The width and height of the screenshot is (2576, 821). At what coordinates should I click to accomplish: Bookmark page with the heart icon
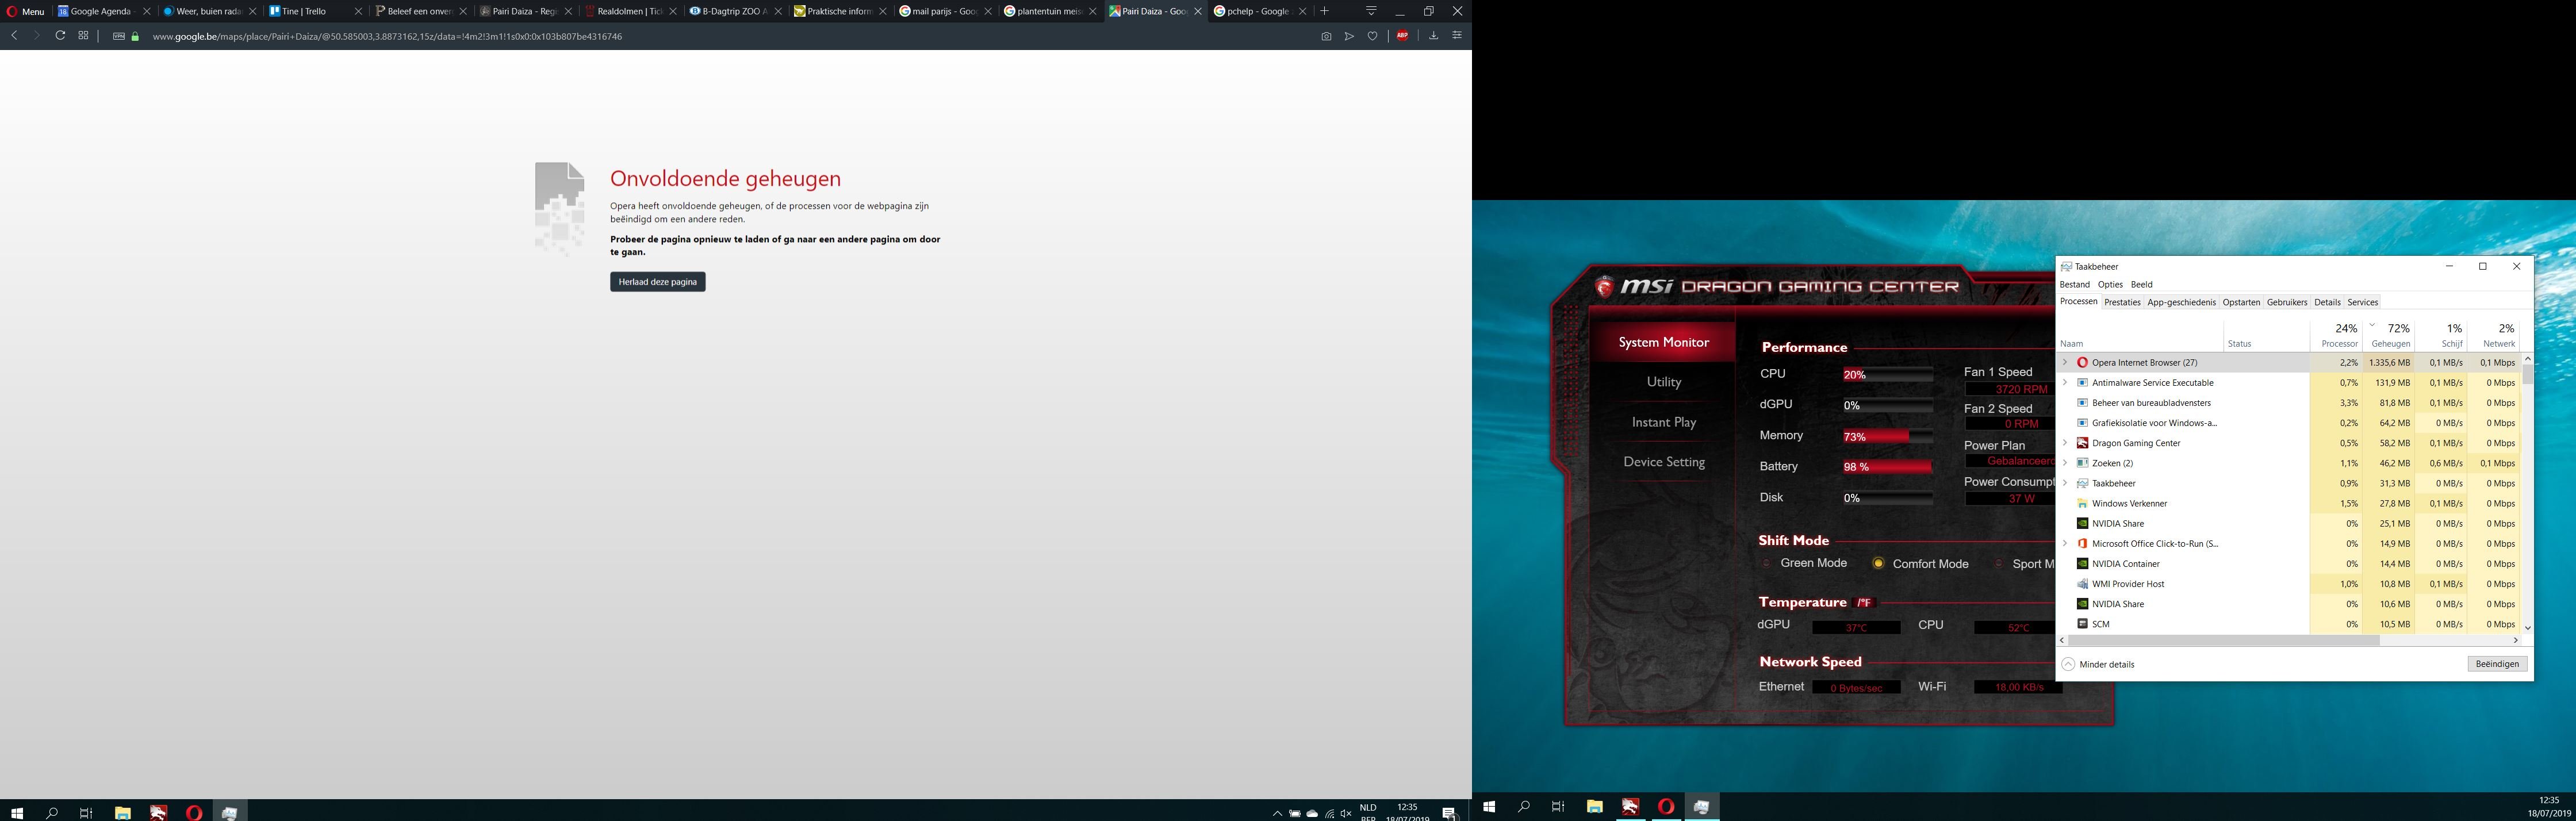point(1372,36)
